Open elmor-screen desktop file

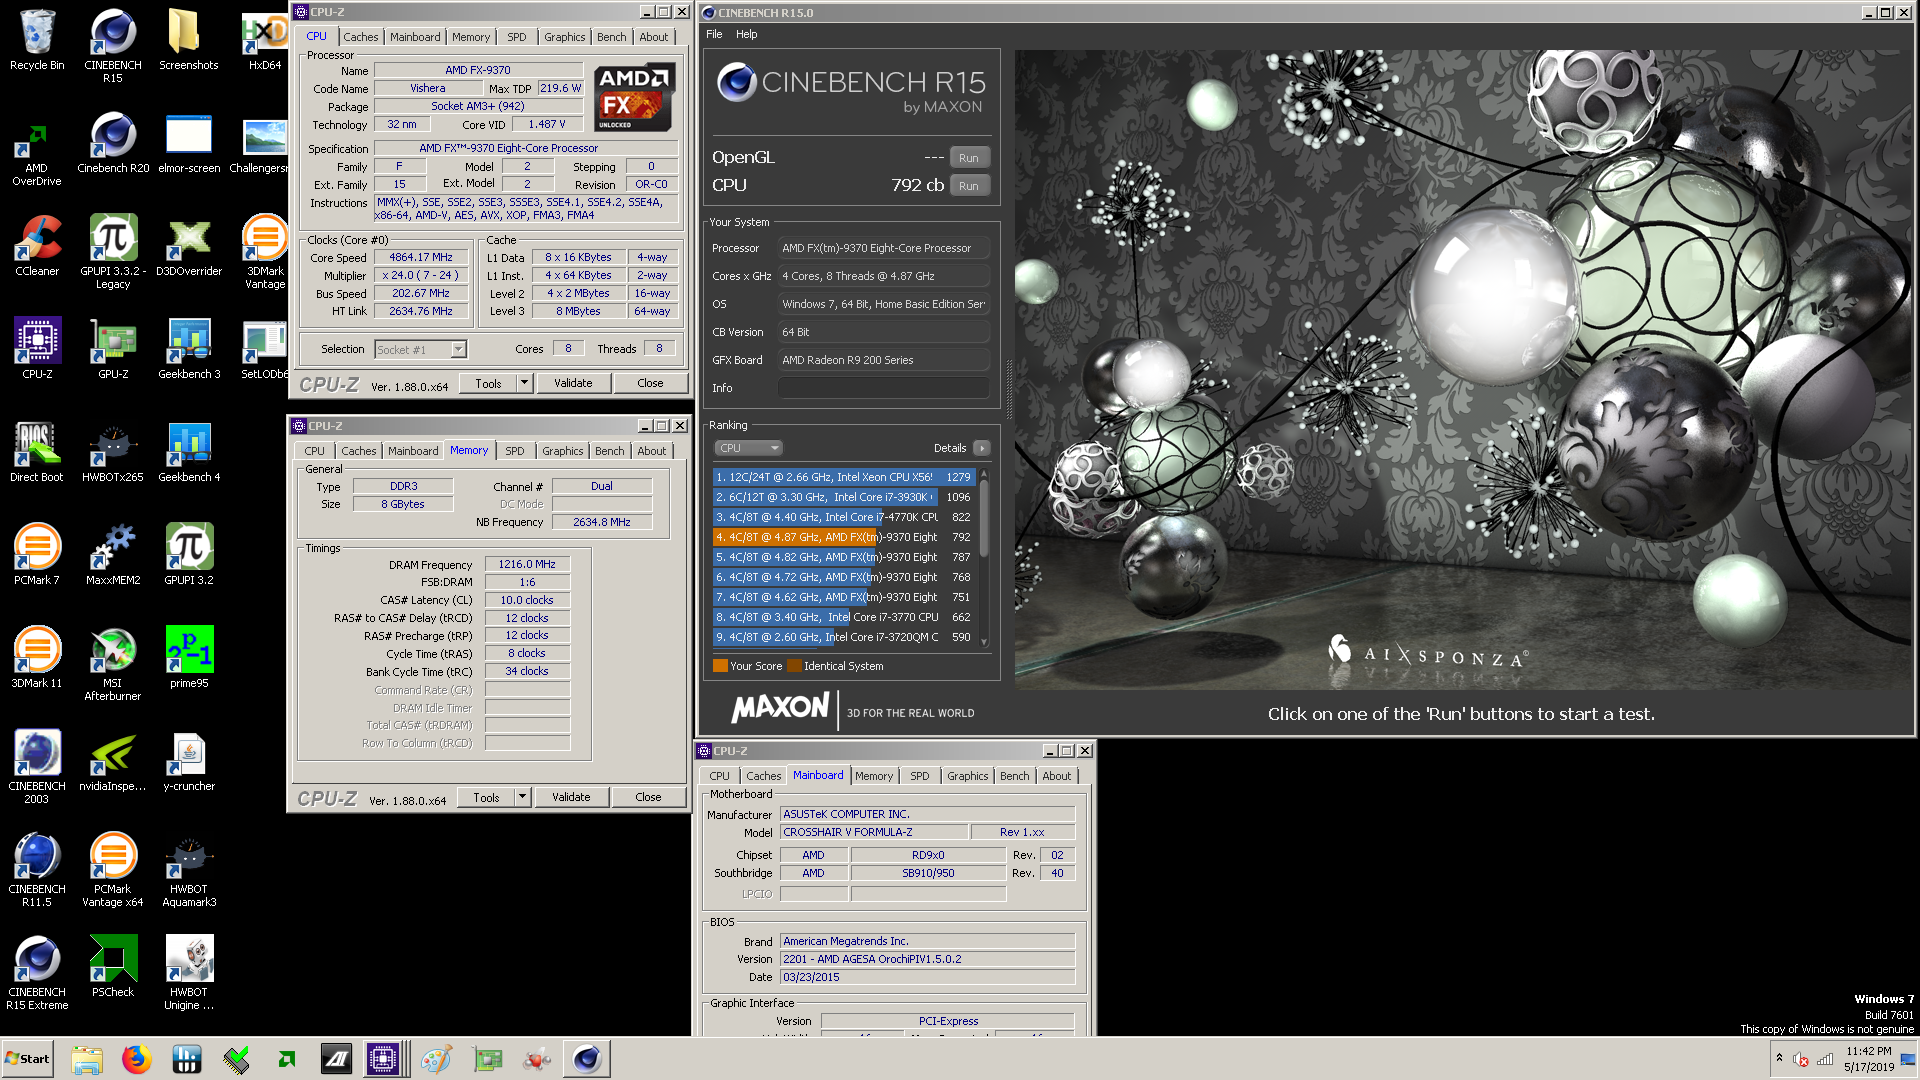pos(189,143)
